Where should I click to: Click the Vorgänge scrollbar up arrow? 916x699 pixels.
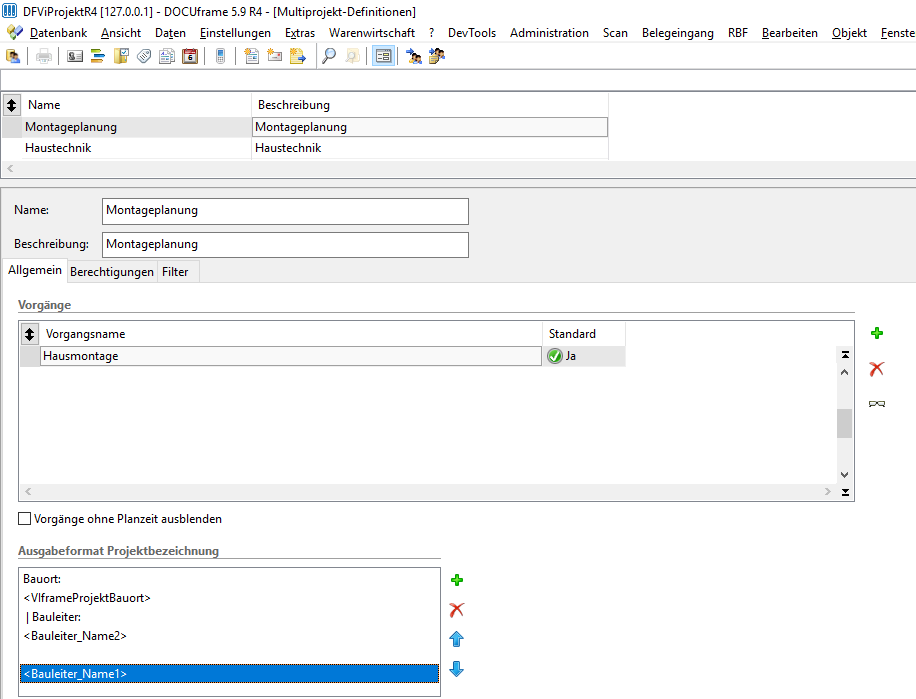844,372
